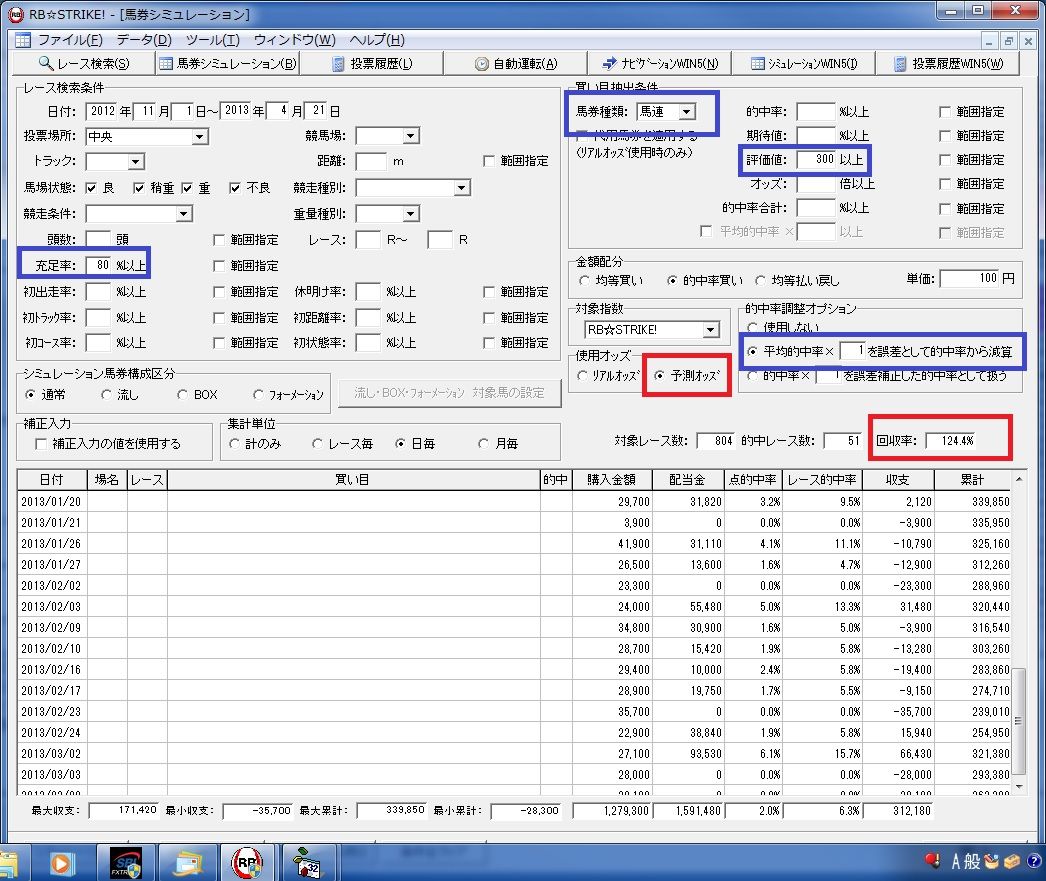This screenshot has height=881, width=1046.
Task: Expand the 投票場所 dropdown showing 中央
Action: click(x=199, y=137)
